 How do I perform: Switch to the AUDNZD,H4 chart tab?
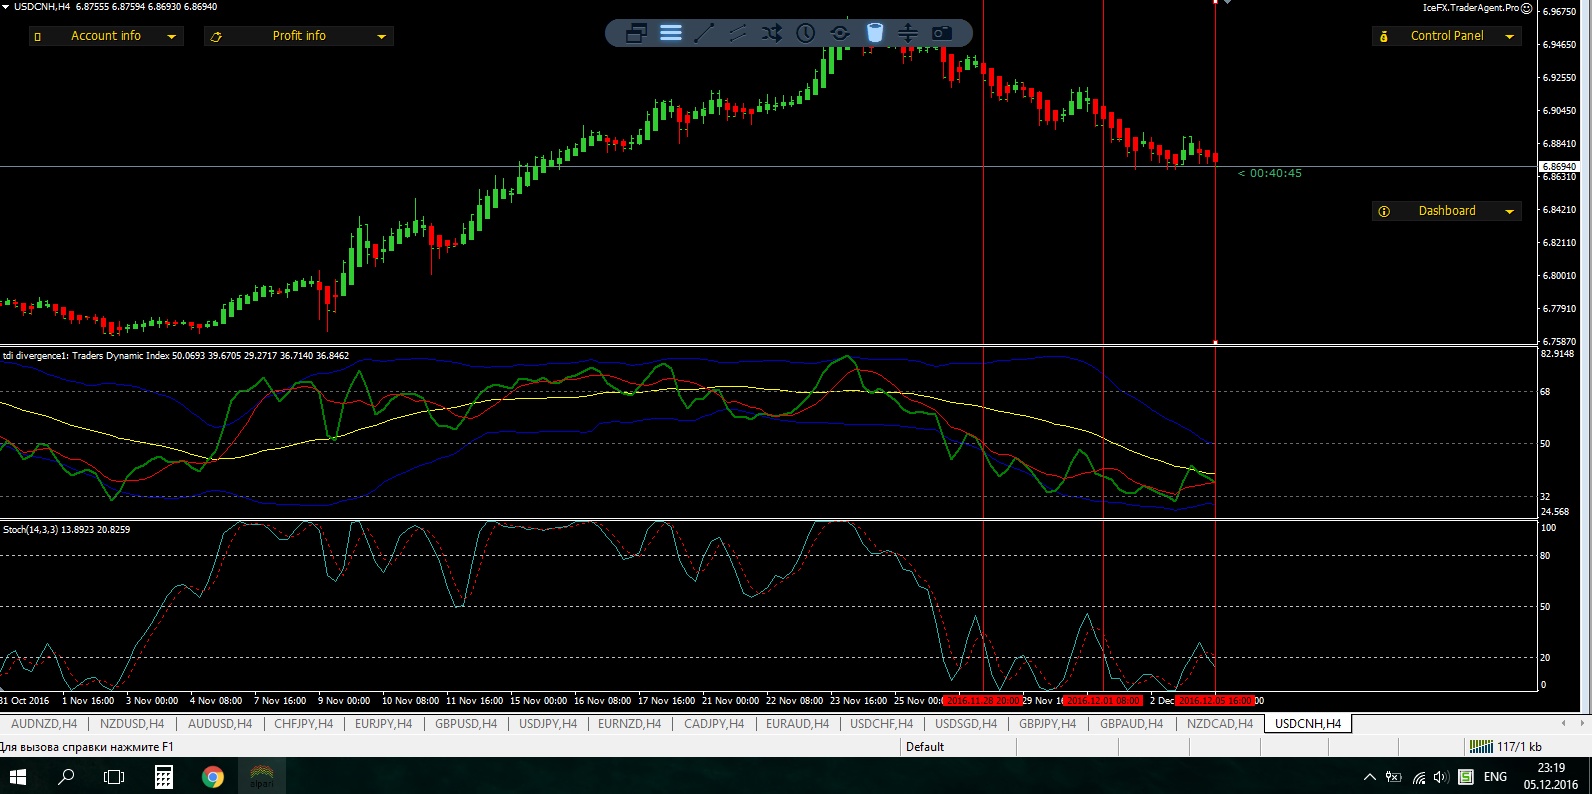(x=44, y=724)
